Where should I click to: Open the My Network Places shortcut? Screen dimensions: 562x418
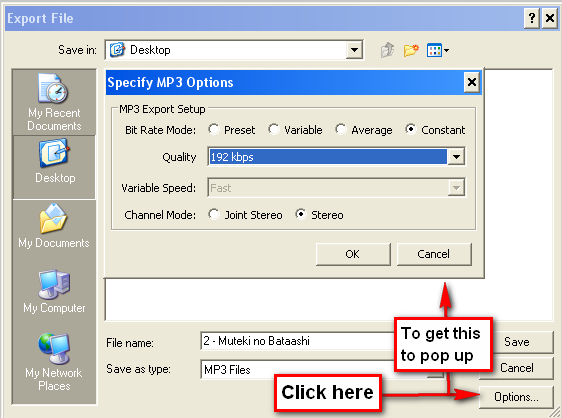point(54,362)
